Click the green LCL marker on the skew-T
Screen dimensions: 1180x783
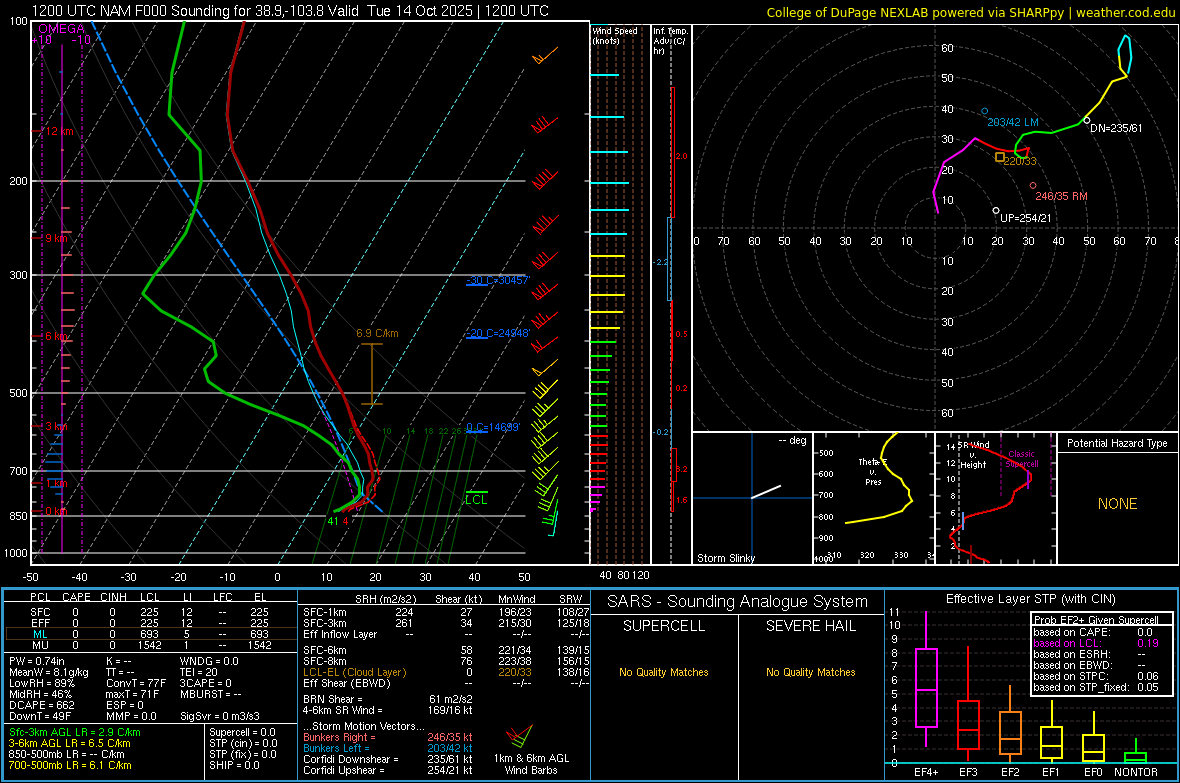[476, 498]
